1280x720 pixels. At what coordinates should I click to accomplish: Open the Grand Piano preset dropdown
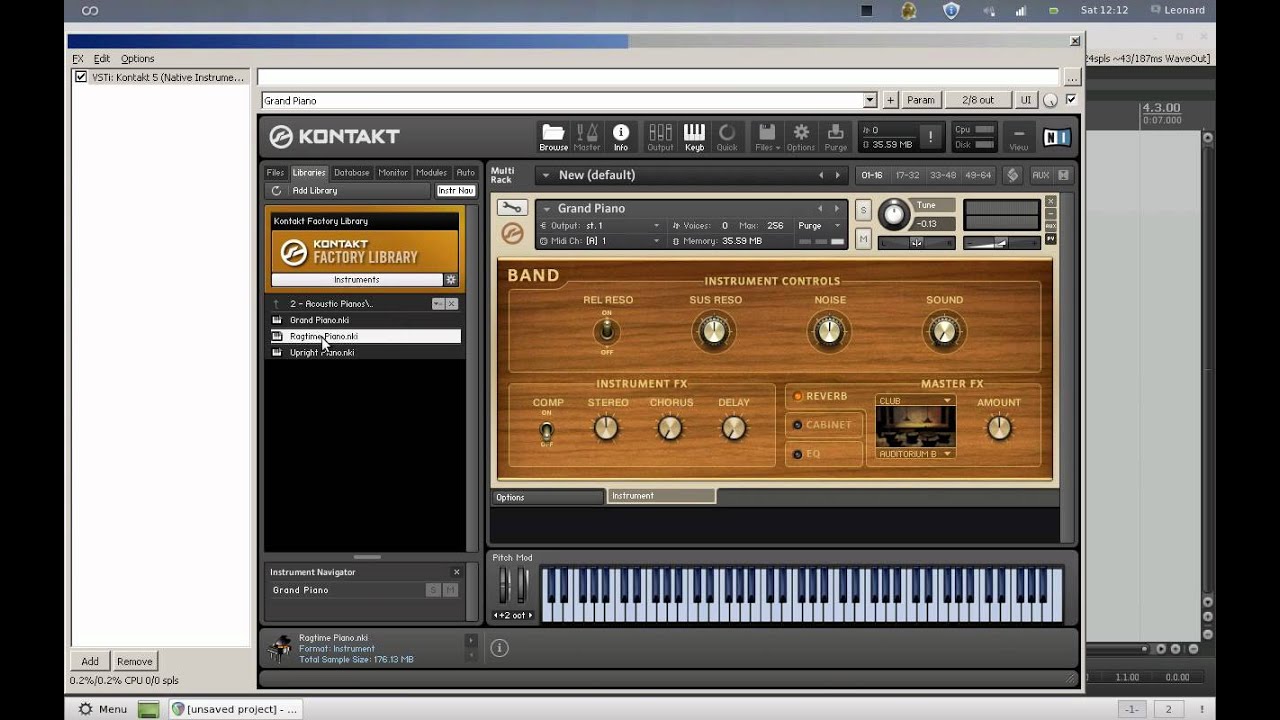point(869,100)
